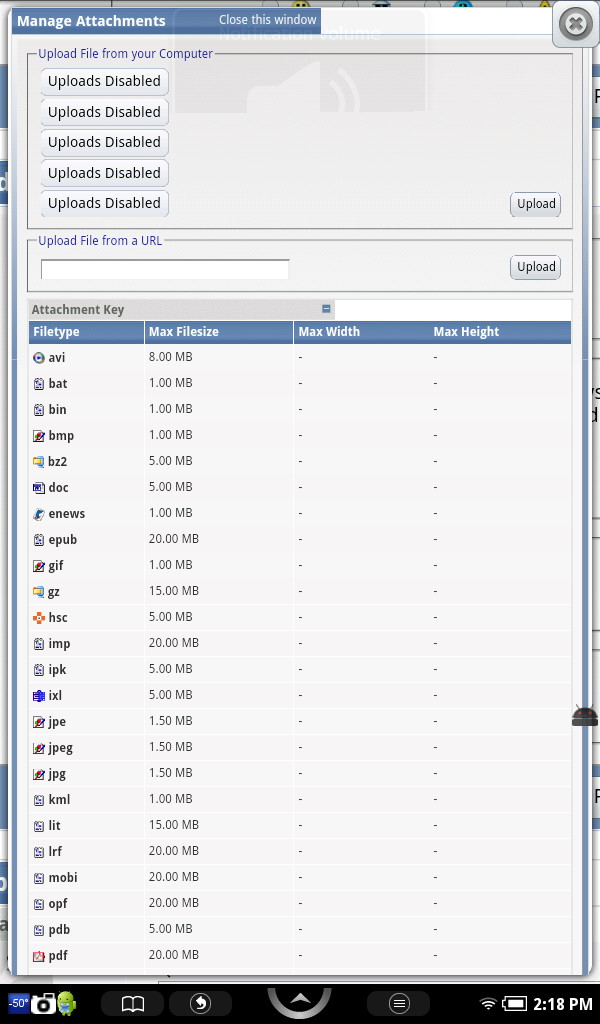This screenshot has width=600, height=1024.
Task: Click the ipk filetype icon
Action: click(x=39, y=670)
